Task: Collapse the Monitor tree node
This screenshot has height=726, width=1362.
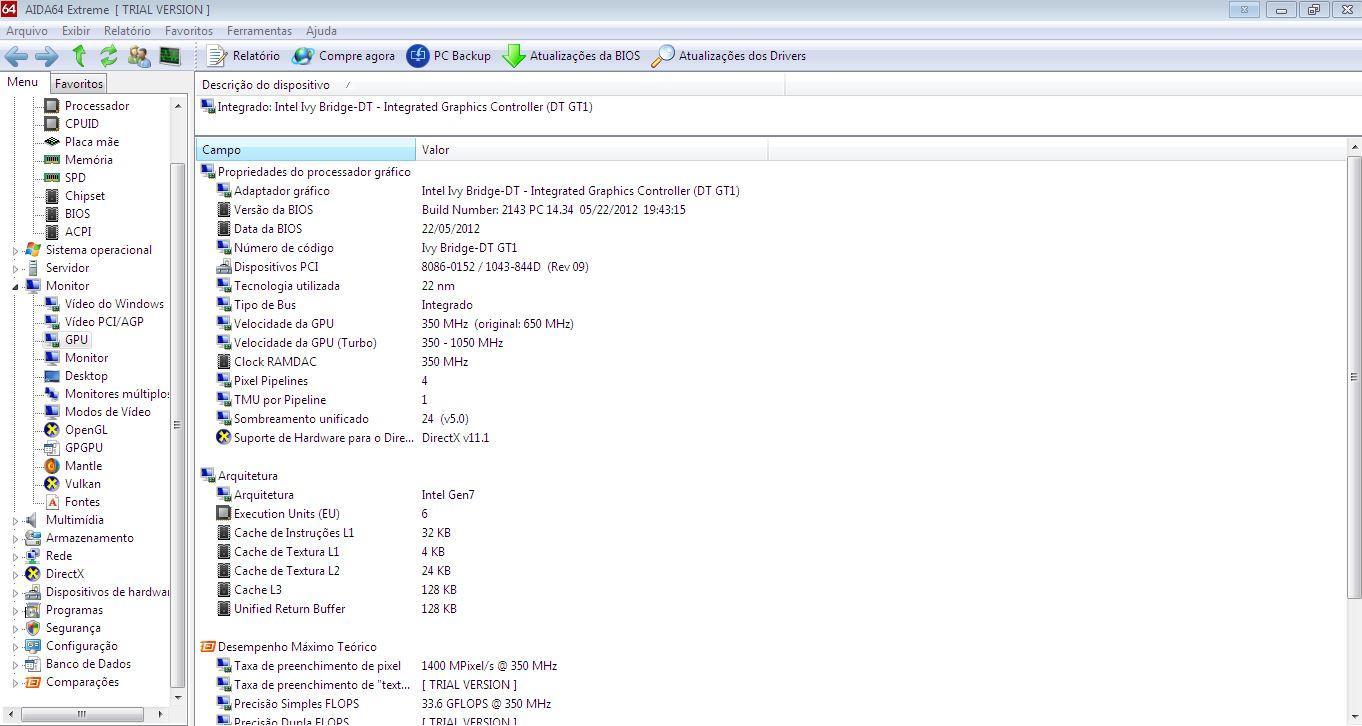Action: (x=15, y=286)
